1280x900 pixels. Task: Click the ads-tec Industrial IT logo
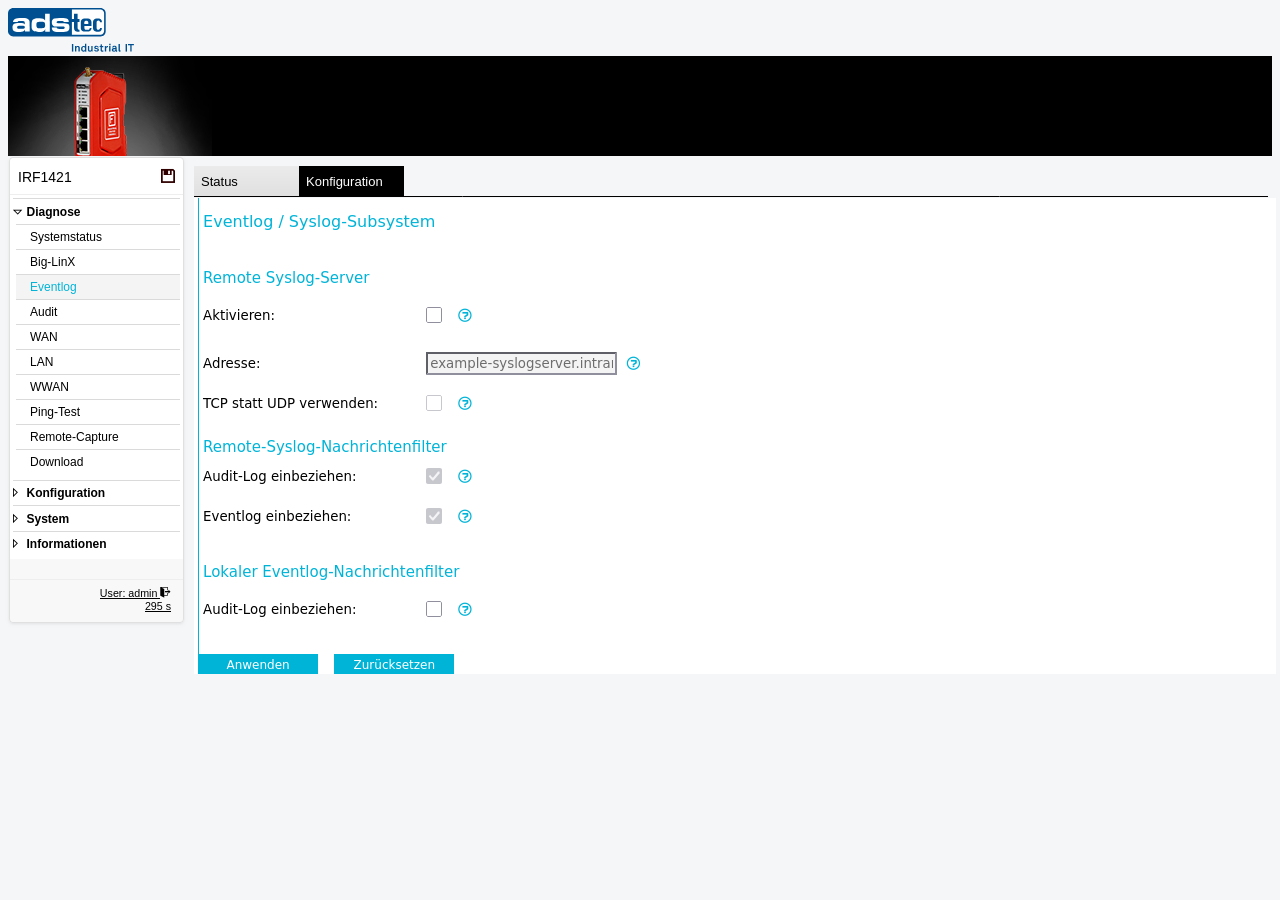71,30
